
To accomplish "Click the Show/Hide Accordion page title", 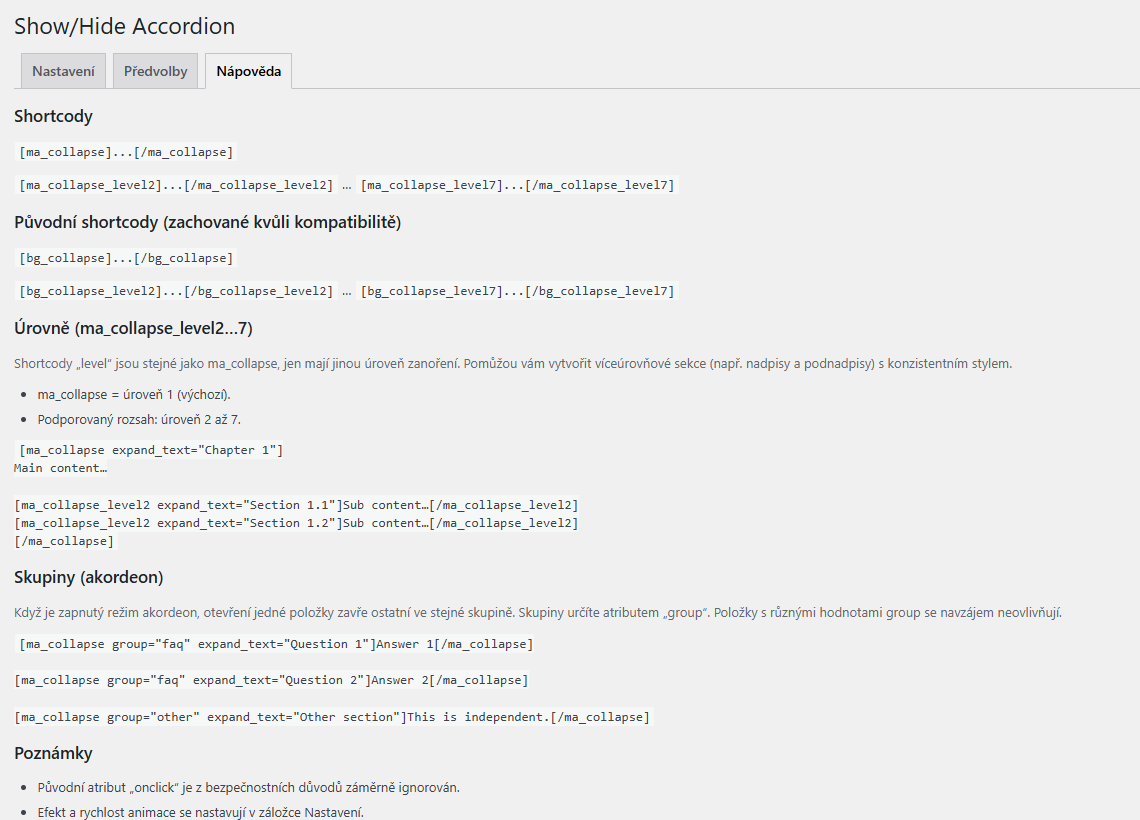I will click(x=123, y=26).
